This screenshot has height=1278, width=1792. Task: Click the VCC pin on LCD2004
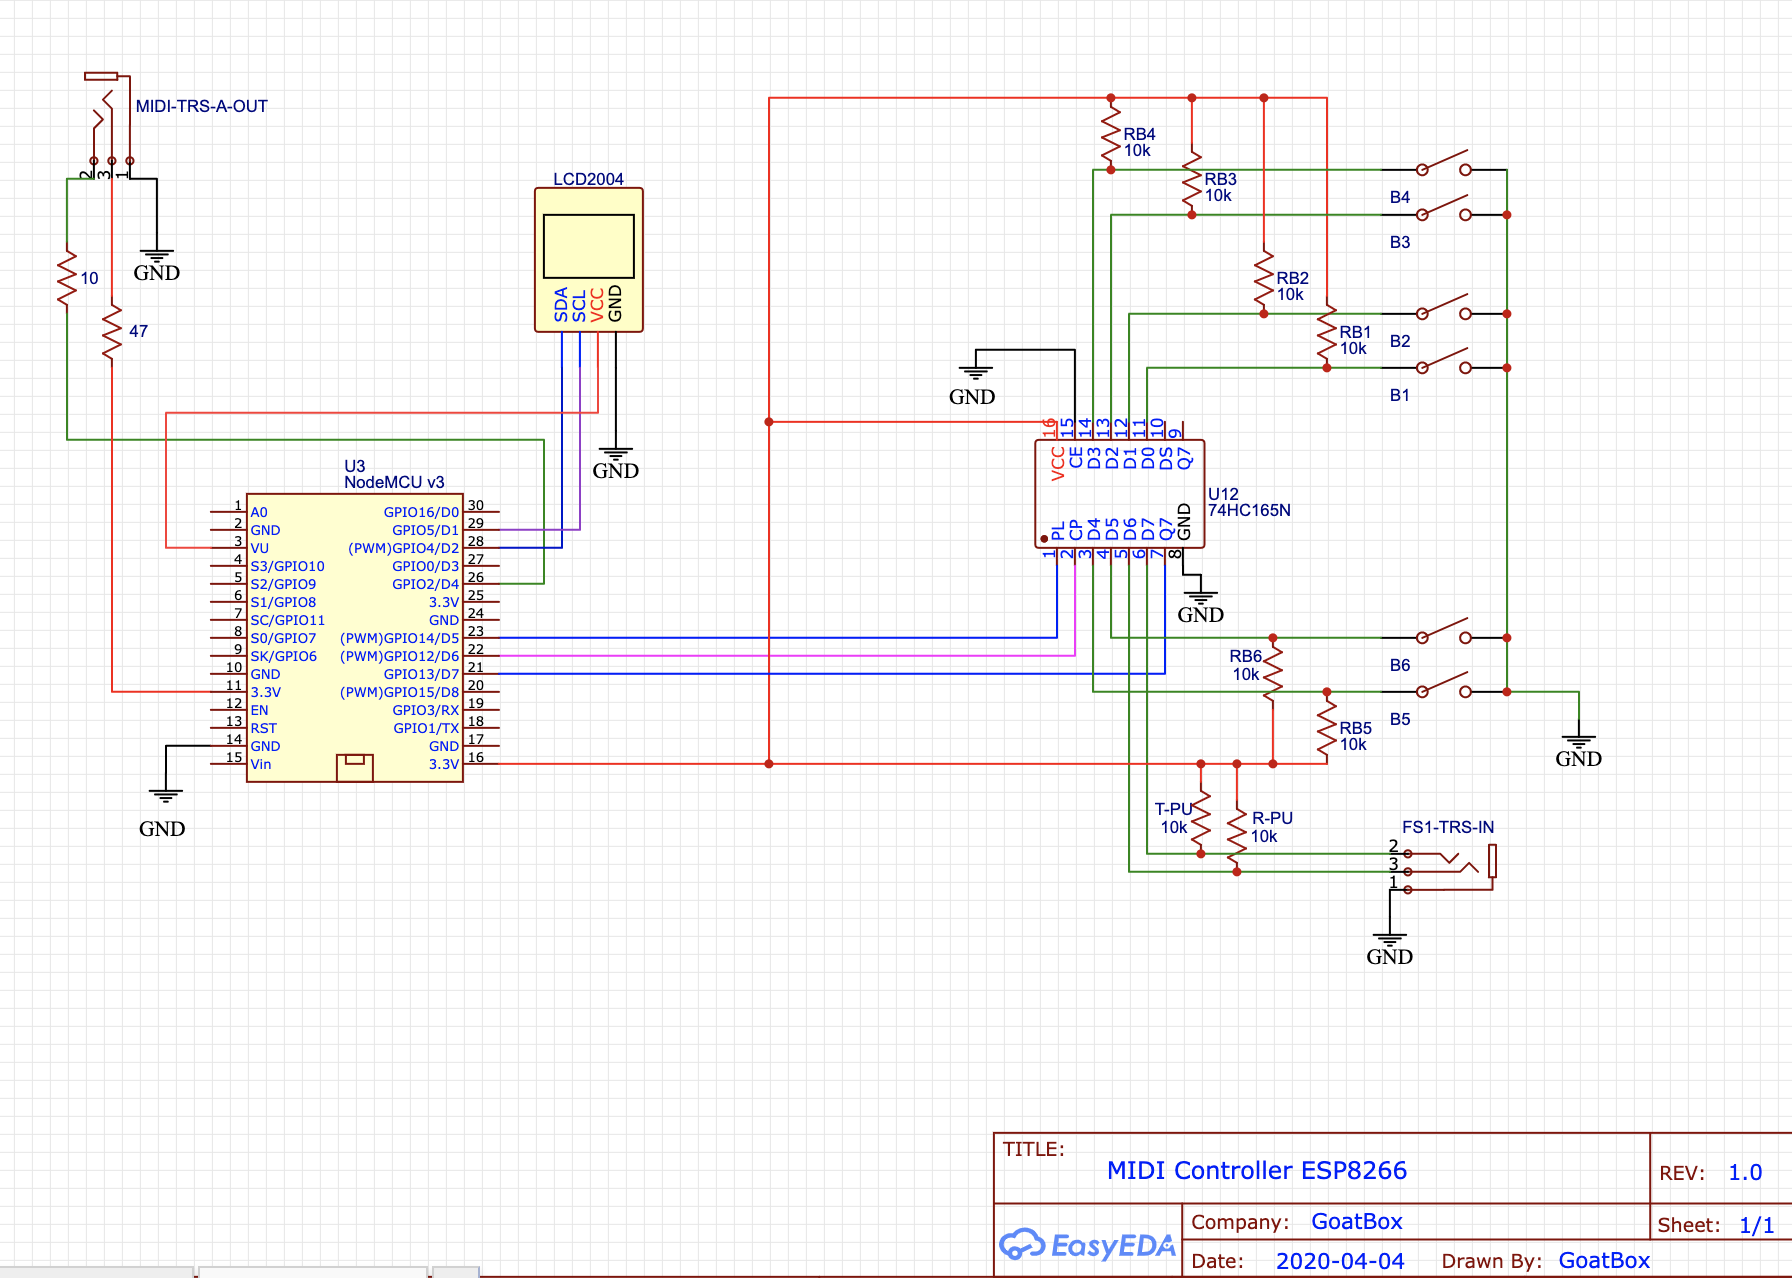pyautogui.click(x=597, y=305)
